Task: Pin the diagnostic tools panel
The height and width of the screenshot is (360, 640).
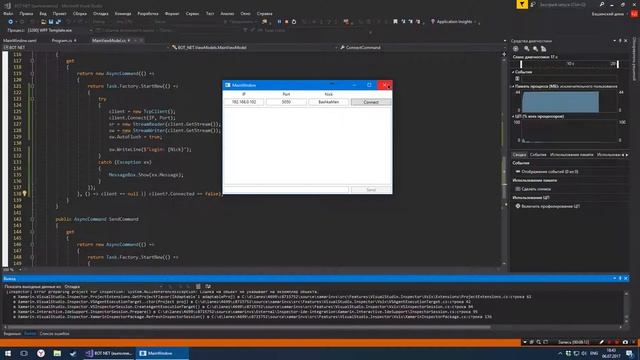Action: coord(620,41)
